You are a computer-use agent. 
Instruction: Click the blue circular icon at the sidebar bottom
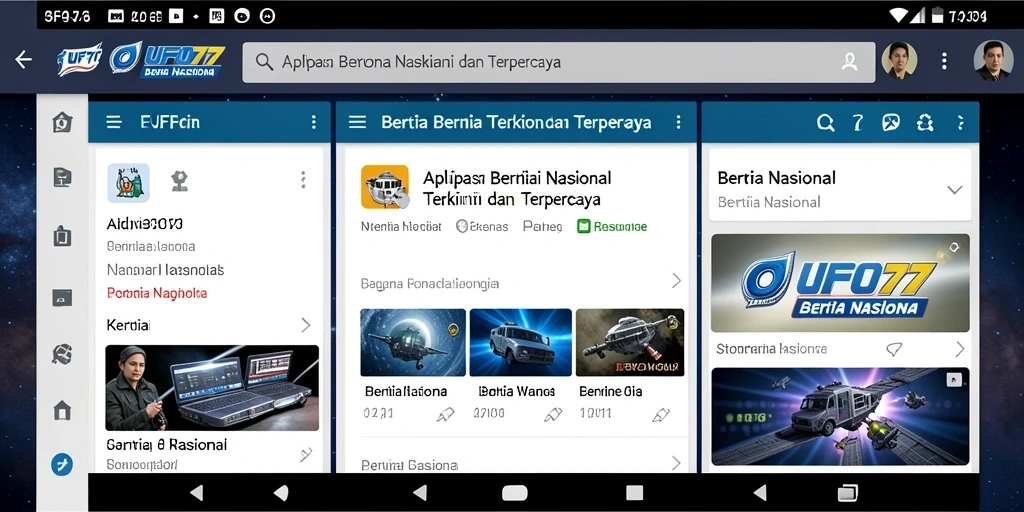tap(62, 464)
